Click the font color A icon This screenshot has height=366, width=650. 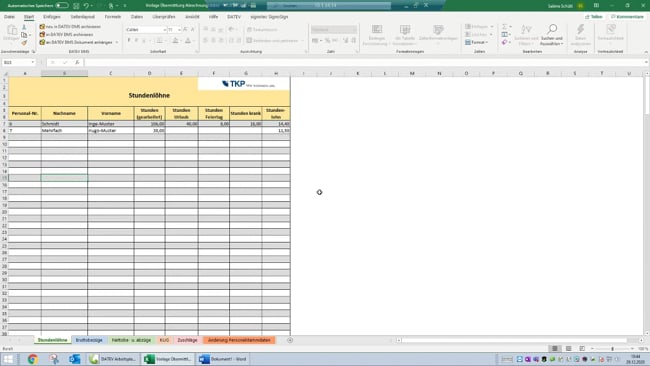click(x=188, y=41)
